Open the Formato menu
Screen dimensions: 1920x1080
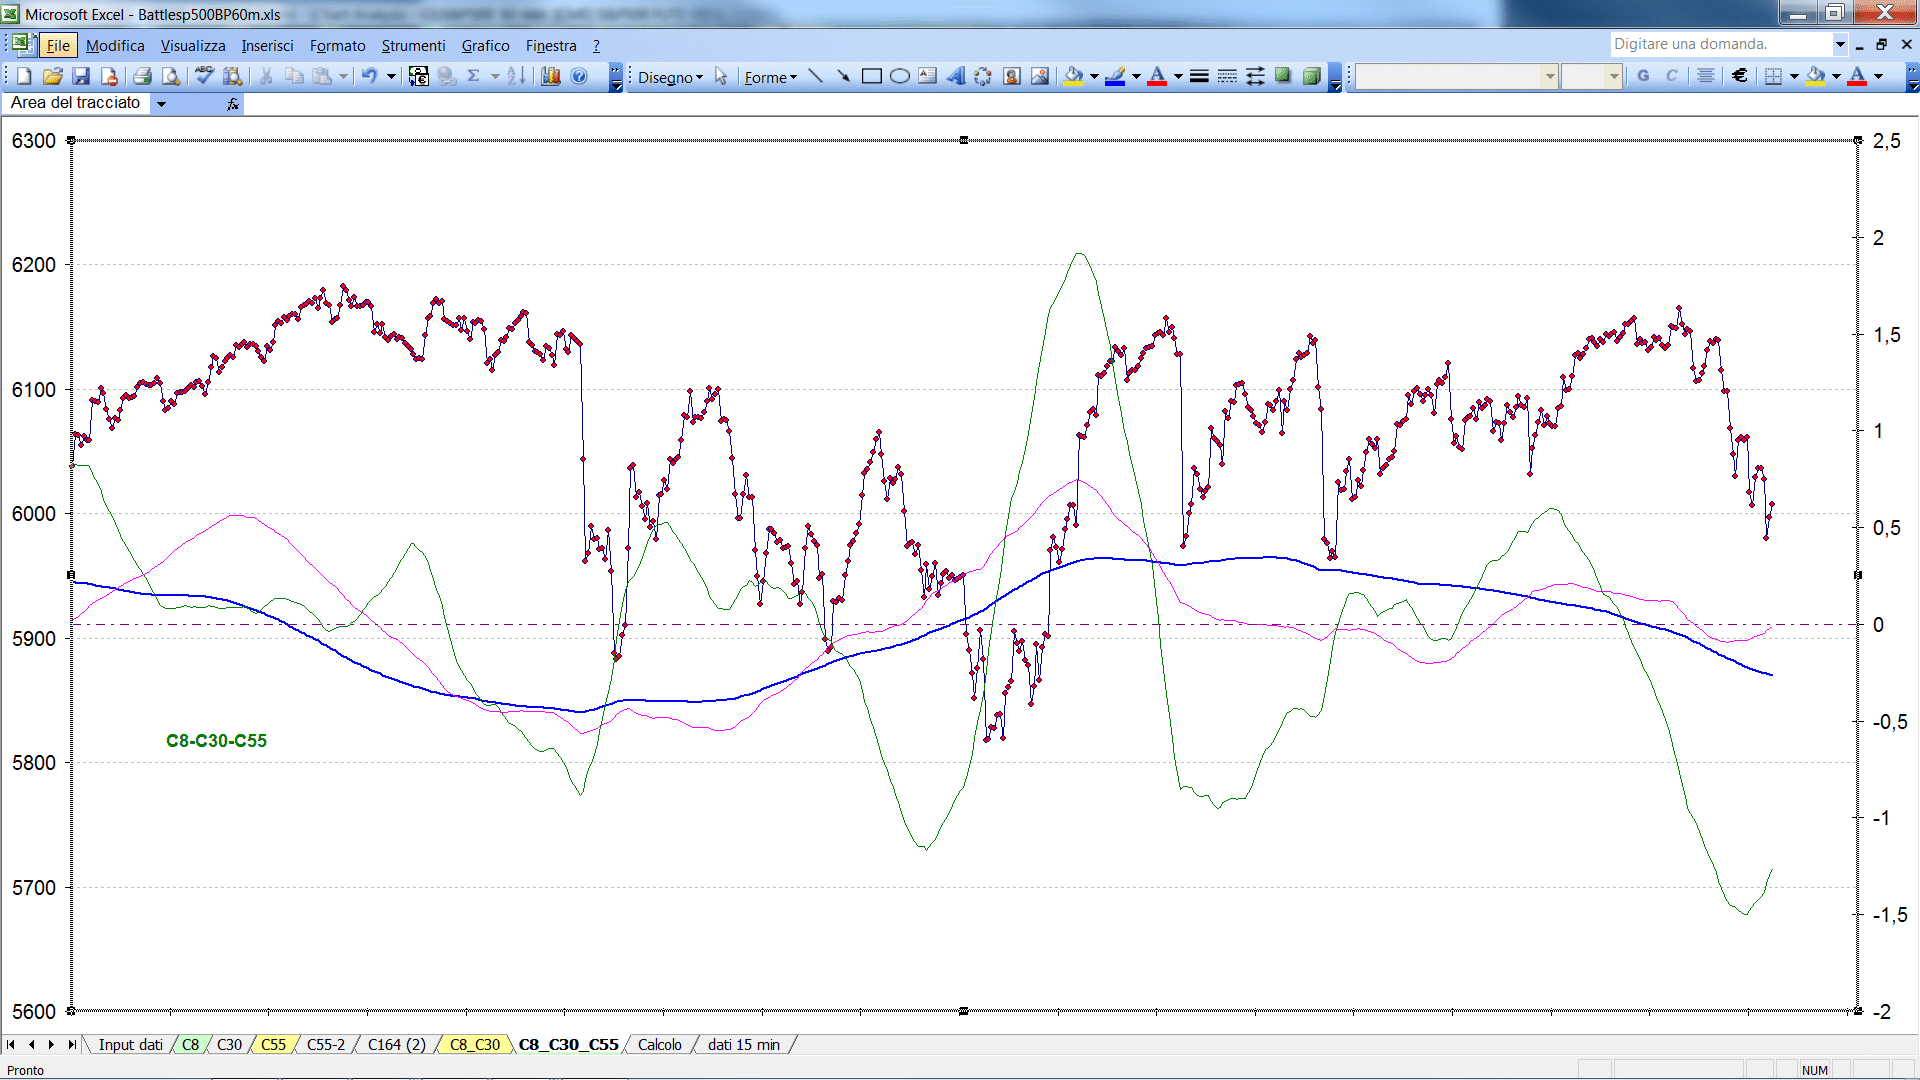click(x=338, y=45)
